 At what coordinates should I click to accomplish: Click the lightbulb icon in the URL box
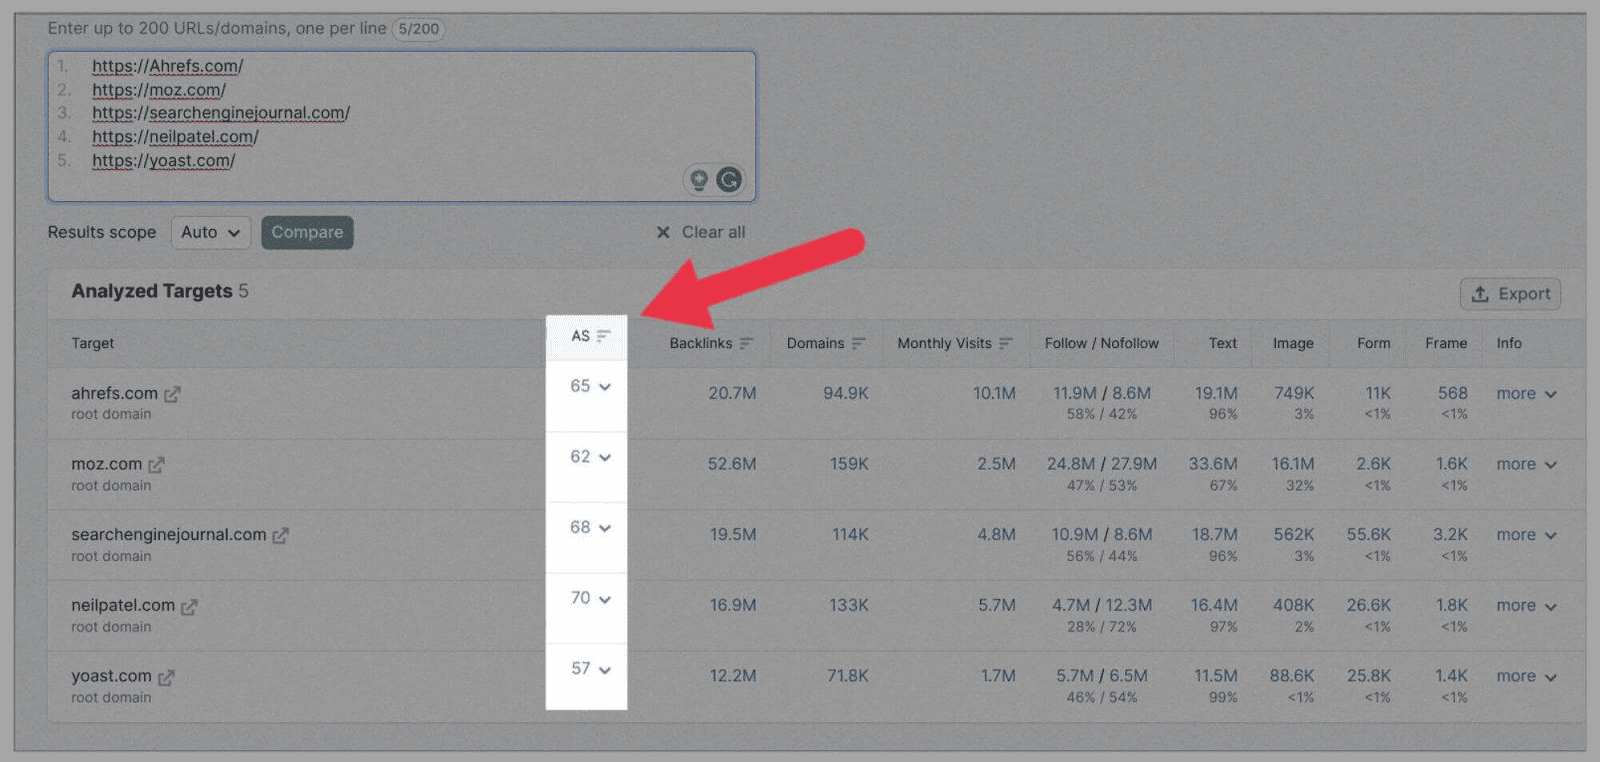point(699,180)
